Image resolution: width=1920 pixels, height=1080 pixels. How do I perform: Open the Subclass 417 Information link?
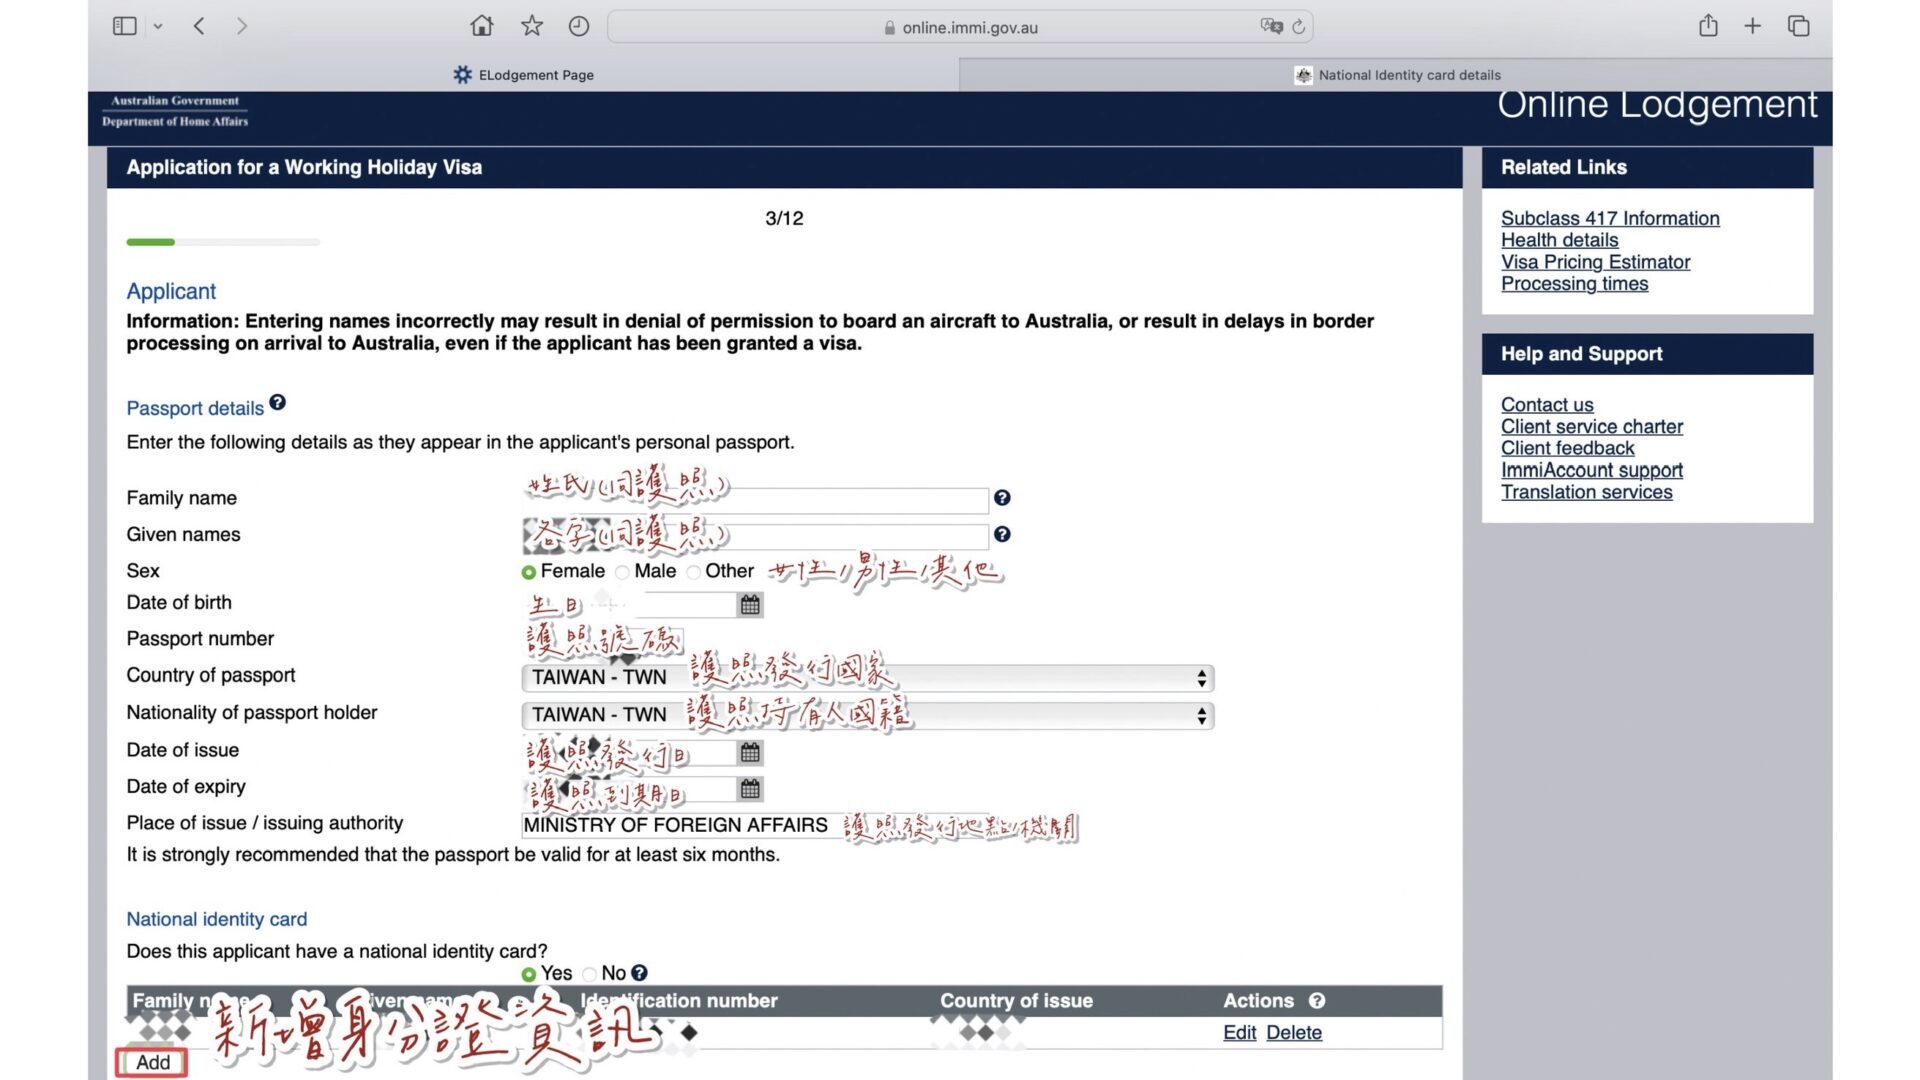[1610, 218]
